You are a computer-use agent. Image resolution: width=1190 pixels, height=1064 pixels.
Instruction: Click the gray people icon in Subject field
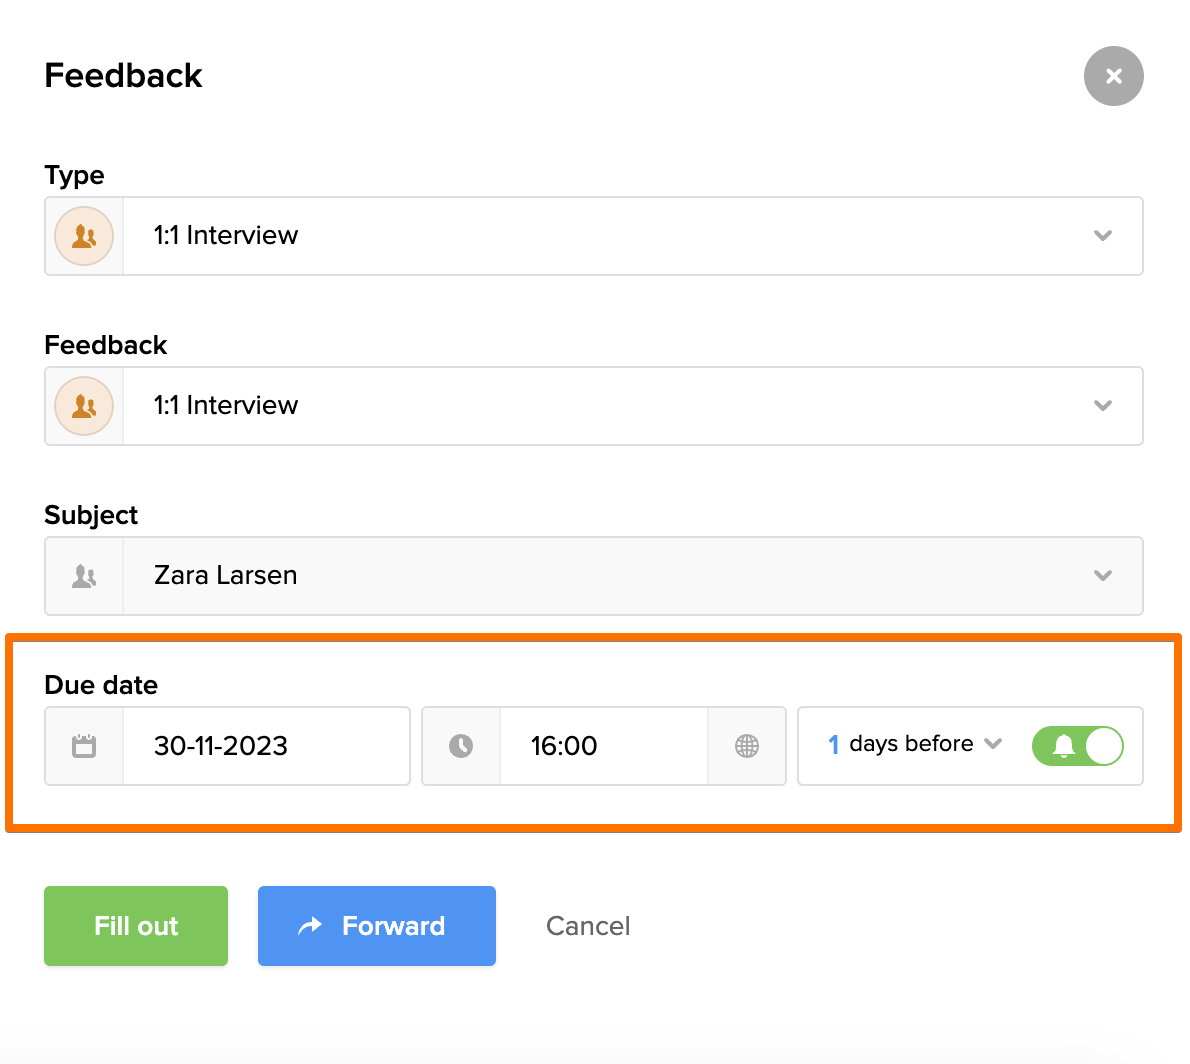coord(84,576)
